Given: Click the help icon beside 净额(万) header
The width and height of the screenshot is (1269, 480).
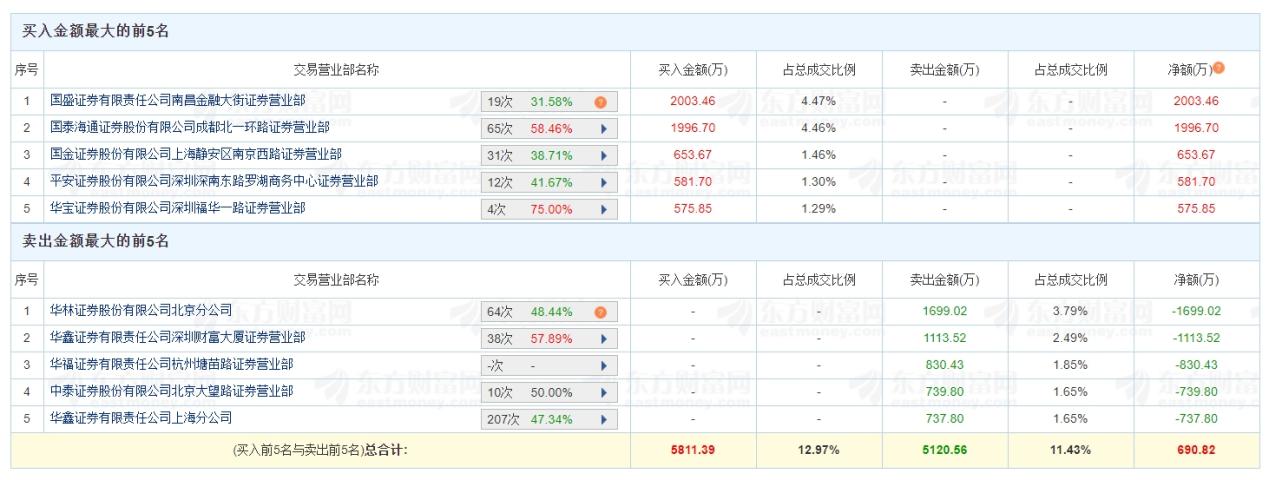Looking at the screenshot, I should click(x=1218, y=69).
